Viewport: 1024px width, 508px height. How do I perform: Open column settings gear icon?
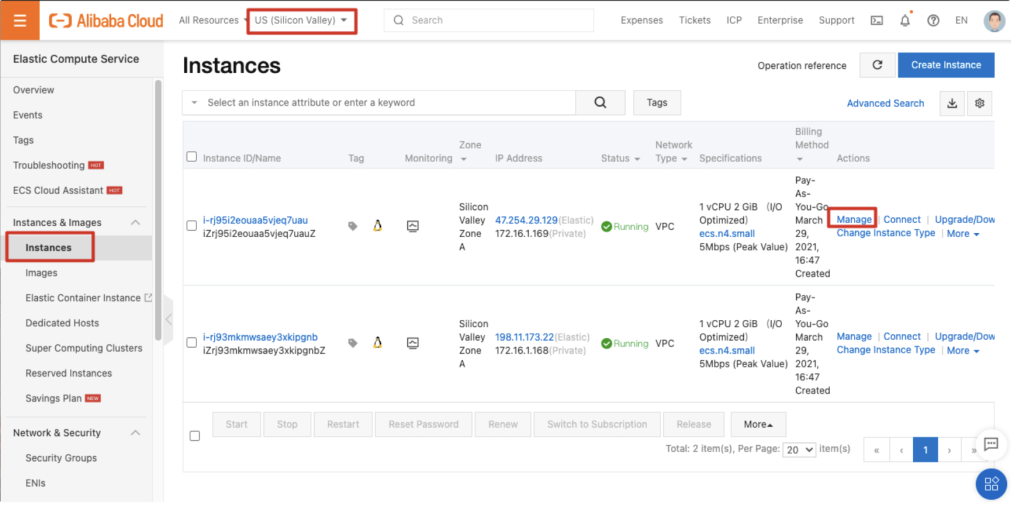click(980, 103)
